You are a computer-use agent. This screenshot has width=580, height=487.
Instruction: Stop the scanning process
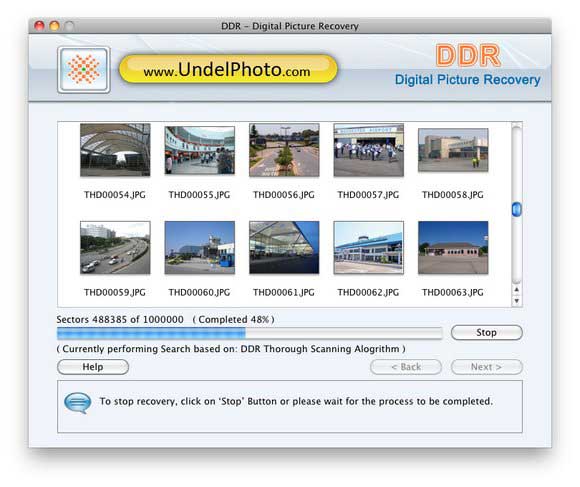pos(486,332)
